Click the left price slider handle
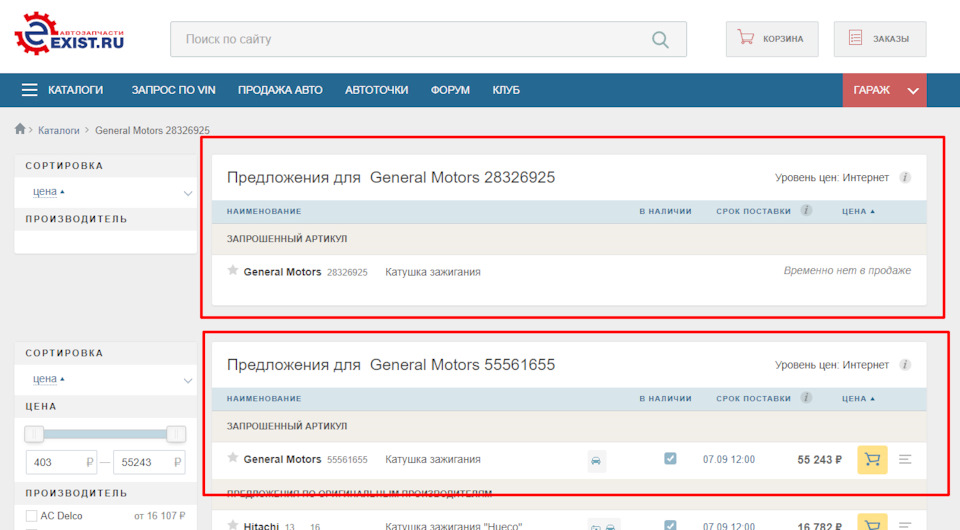Viewport: 960px width, 530px height. click(x=34, y=435)
